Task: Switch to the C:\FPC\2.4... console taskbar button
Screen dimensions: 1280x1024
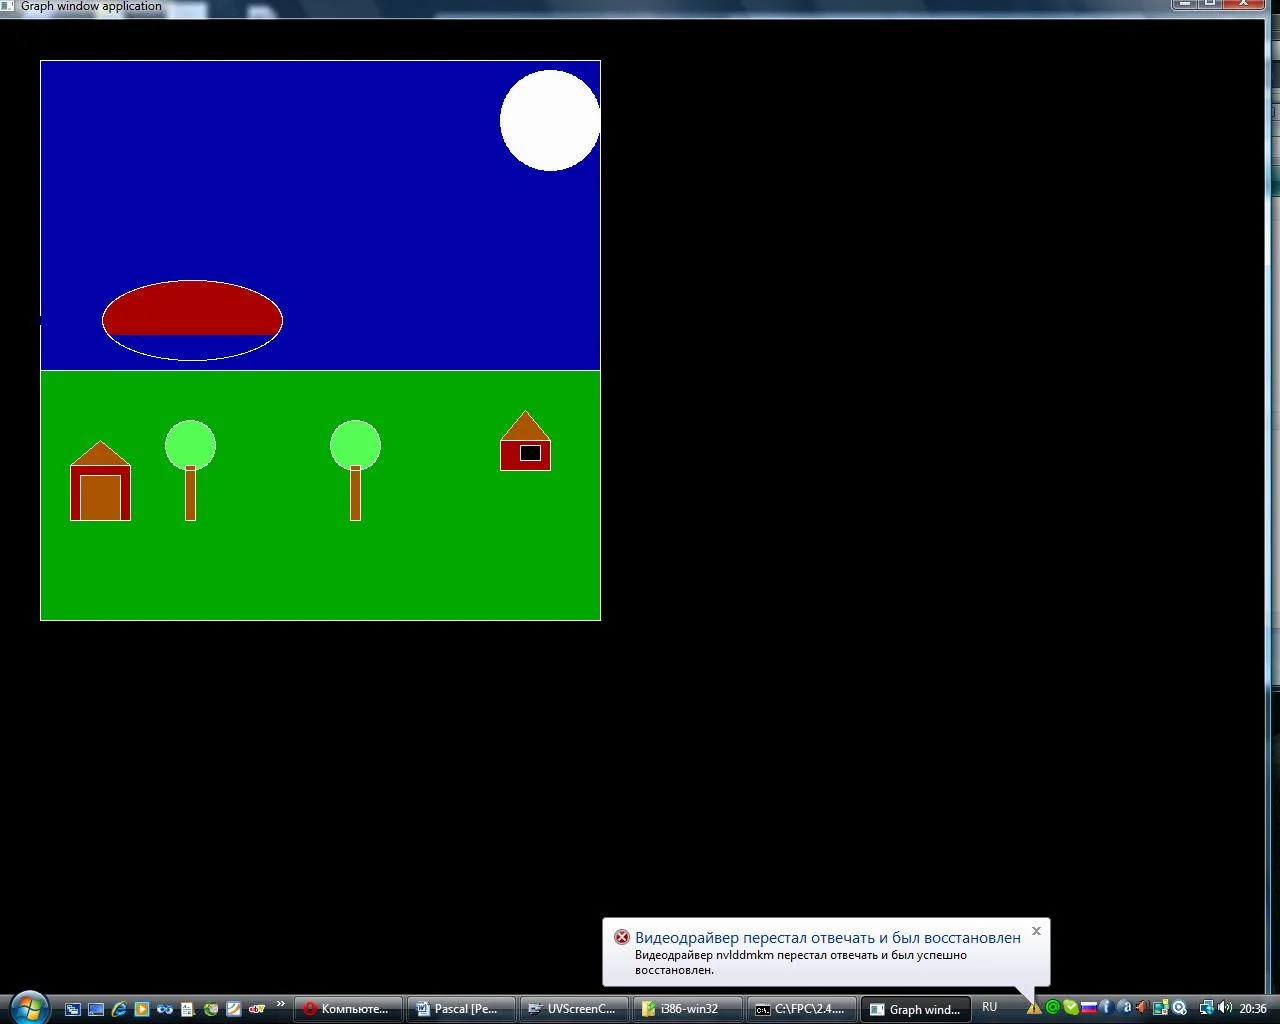Action: 800,1009
